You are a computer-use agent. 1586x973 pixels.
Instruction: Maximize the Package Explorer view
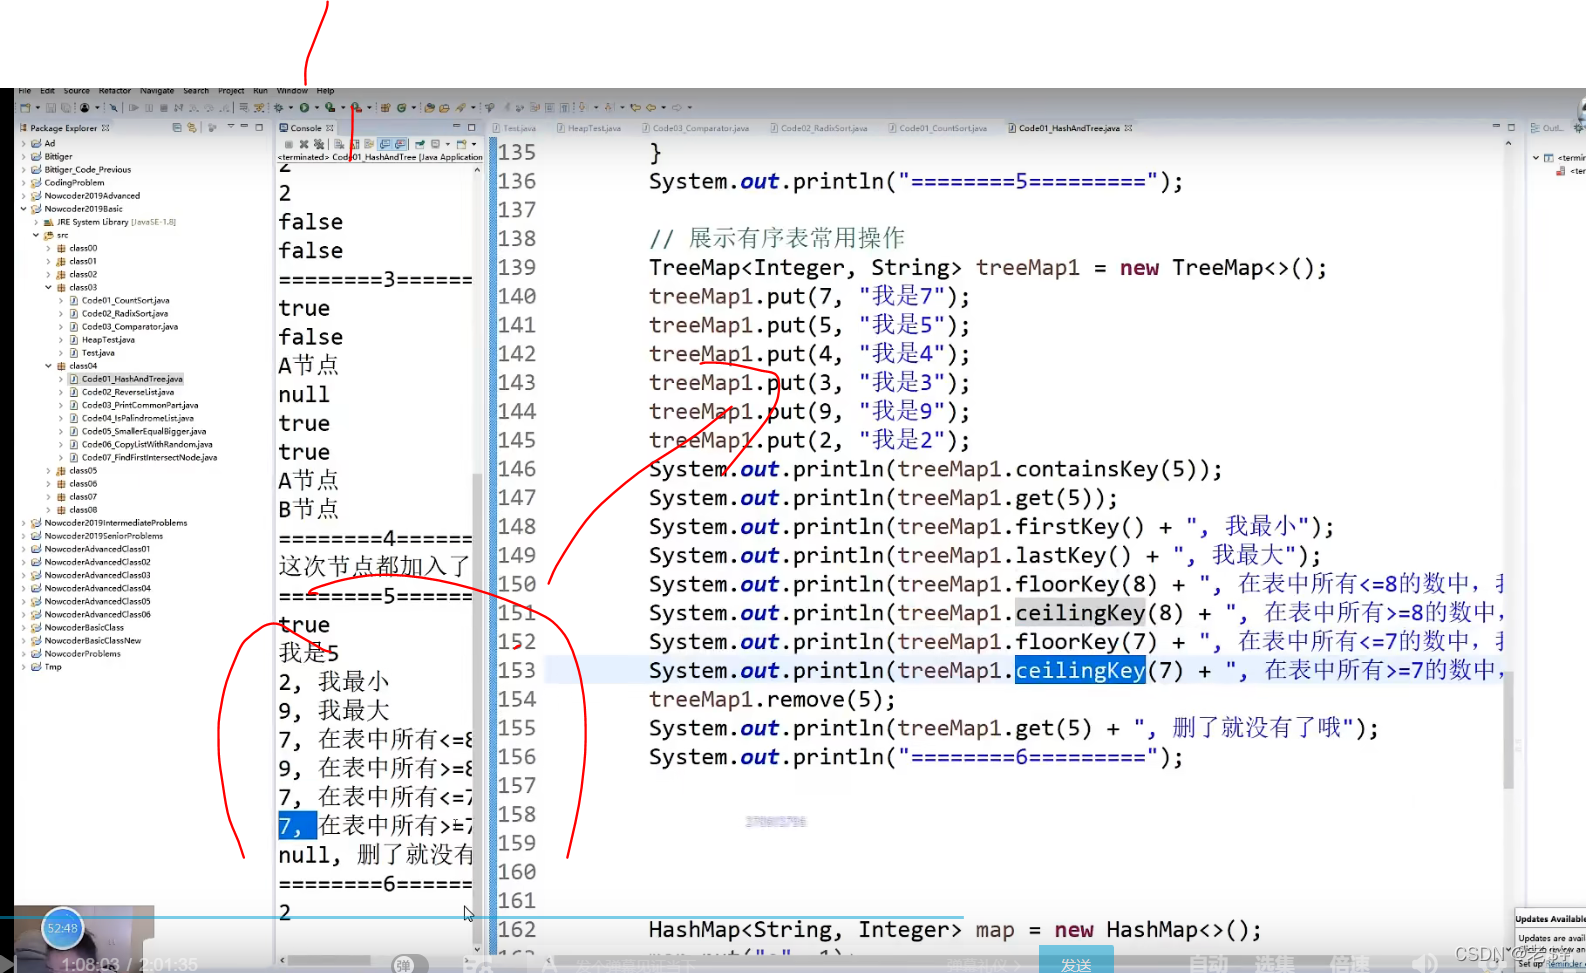click(259, 128)
